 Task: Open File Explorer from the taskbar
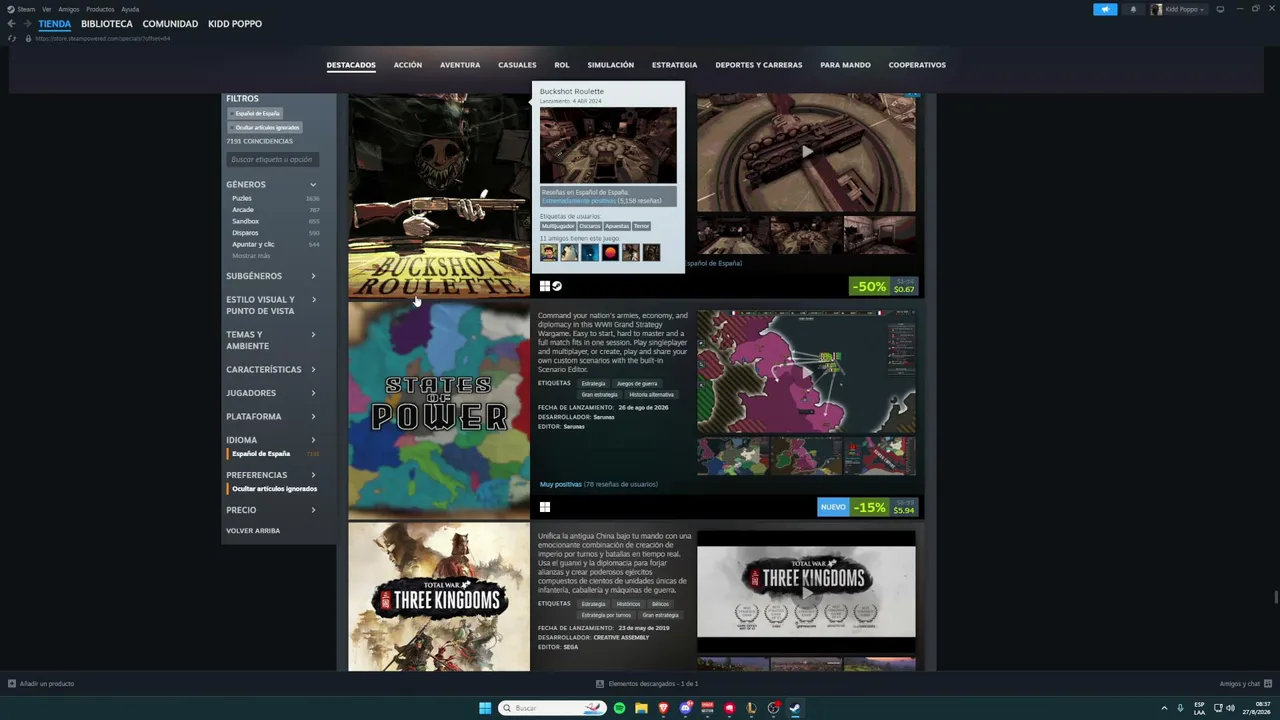click(641, 708)
